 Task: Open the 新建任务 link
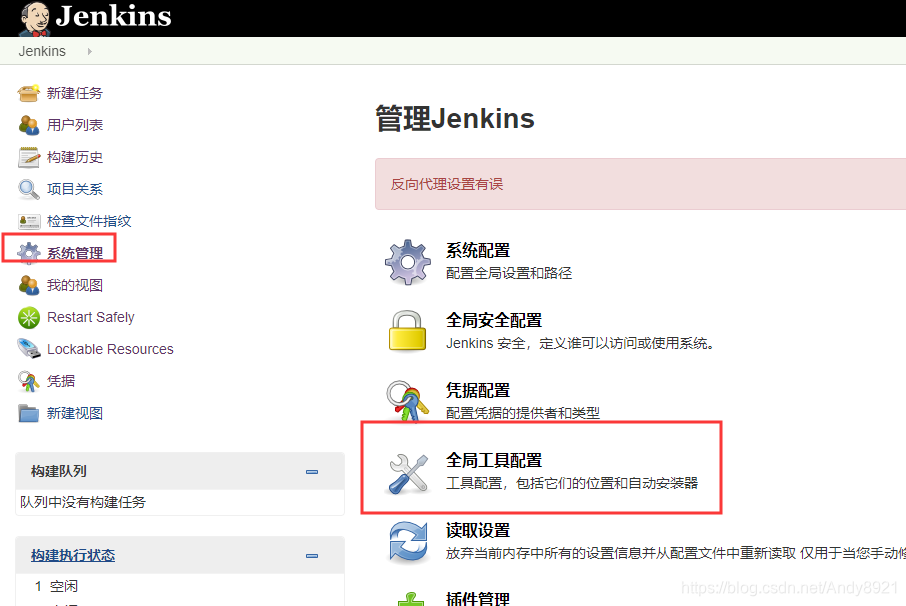[75, 93]
